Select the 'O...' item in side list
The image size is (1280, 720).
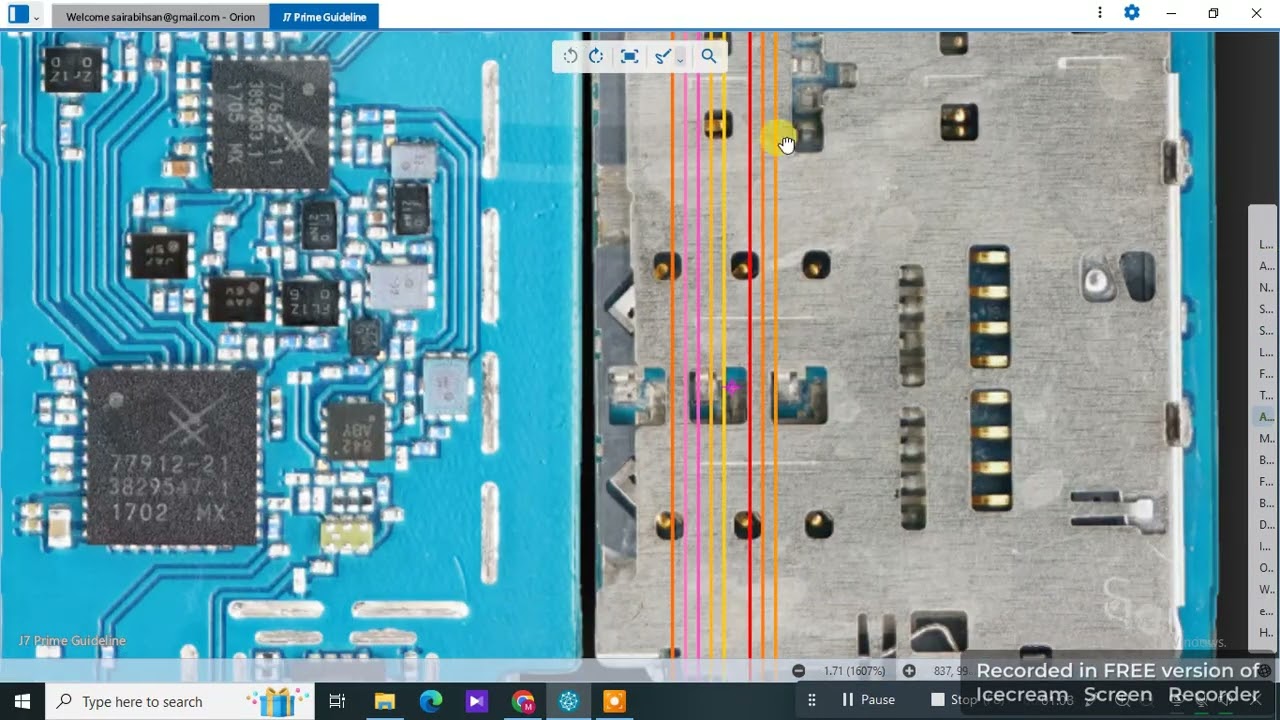pos(1266,568)
